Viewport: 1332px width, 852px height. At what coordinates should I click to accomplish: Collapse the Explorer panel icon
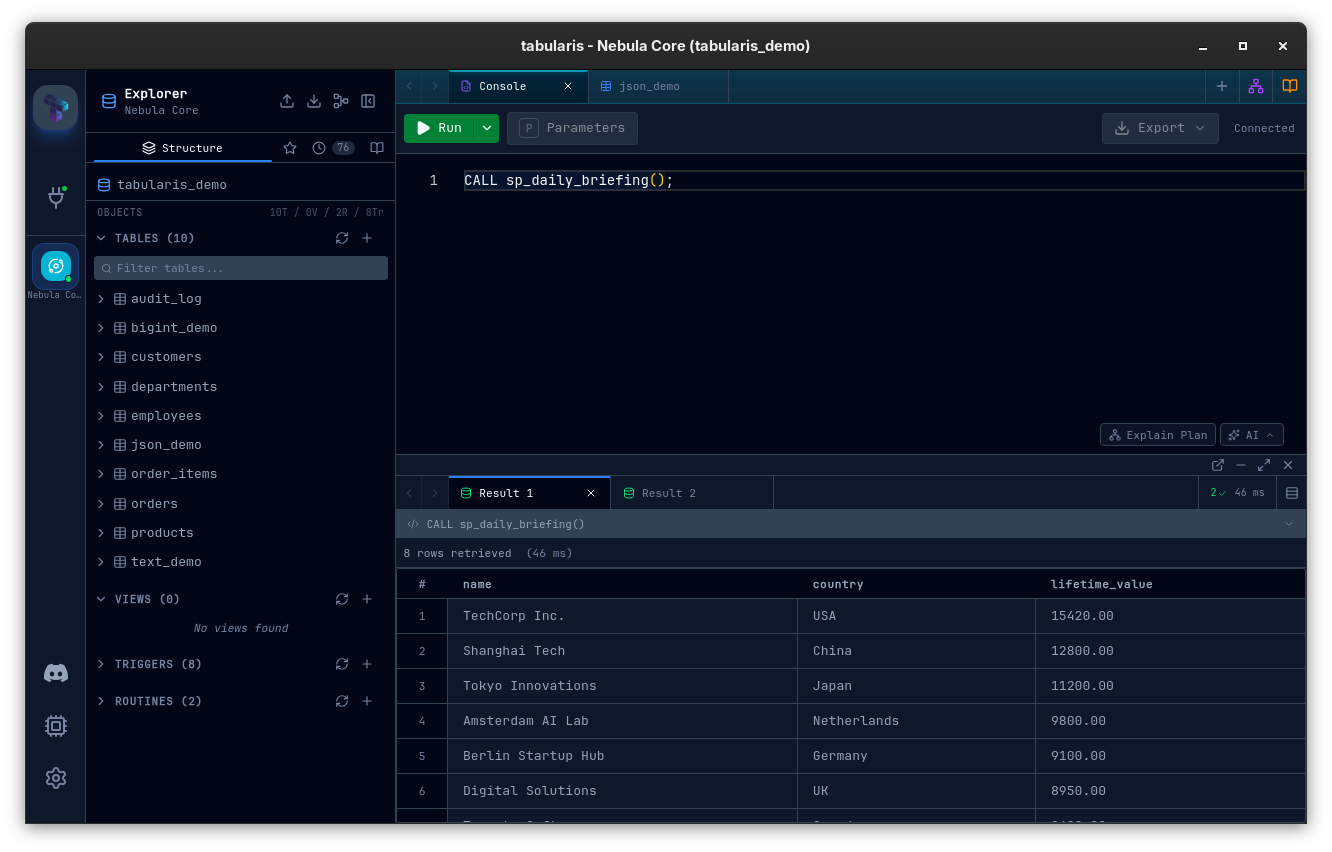pos(368,101)
